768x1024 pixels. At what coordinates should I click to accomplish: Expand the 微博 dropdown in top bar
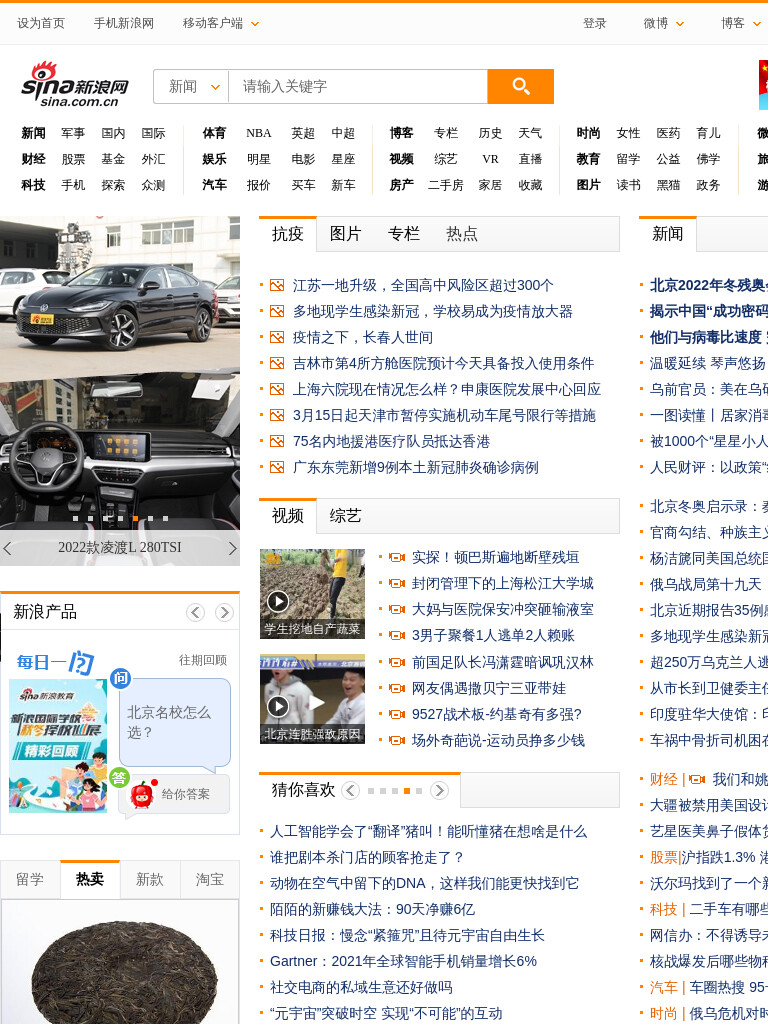pyautogui.click(x=664, y=24)
